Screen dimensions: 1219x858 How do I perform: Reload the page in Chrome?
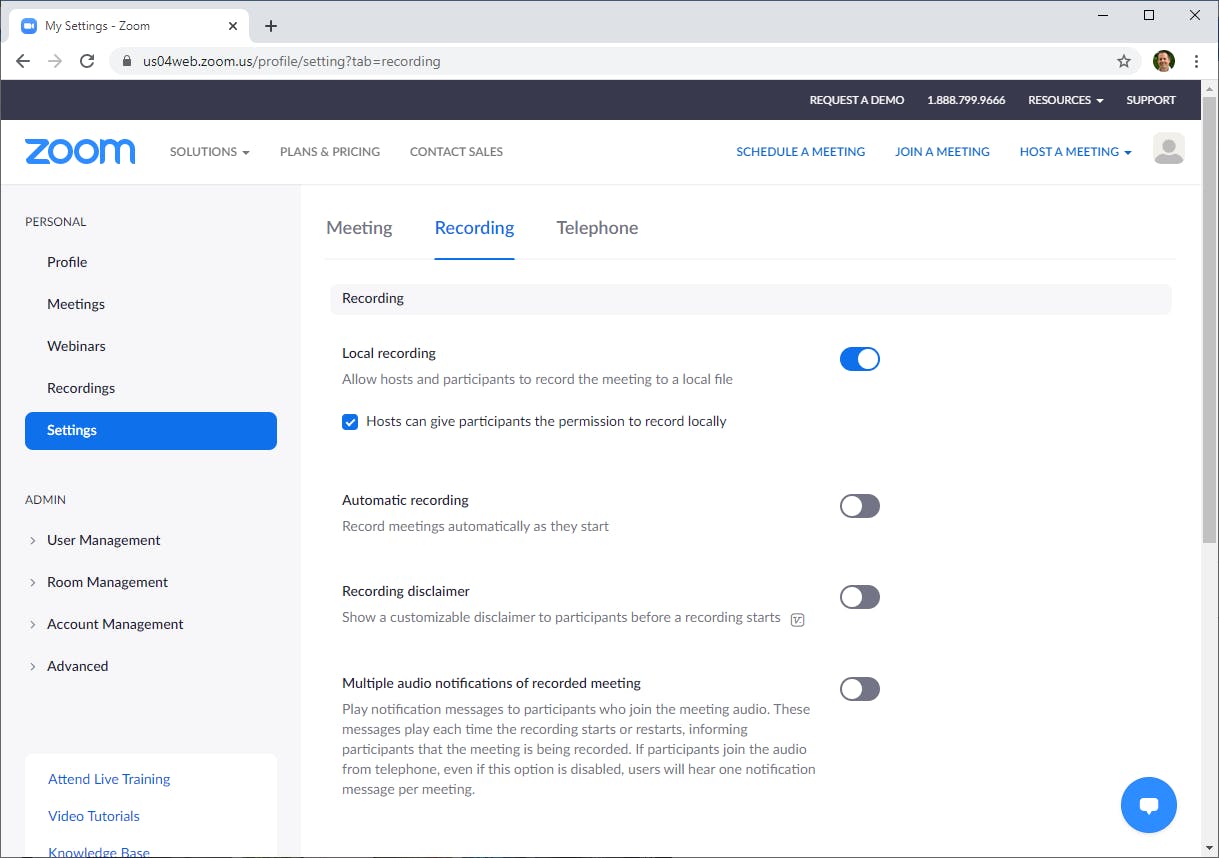click(x=87, y=61)
